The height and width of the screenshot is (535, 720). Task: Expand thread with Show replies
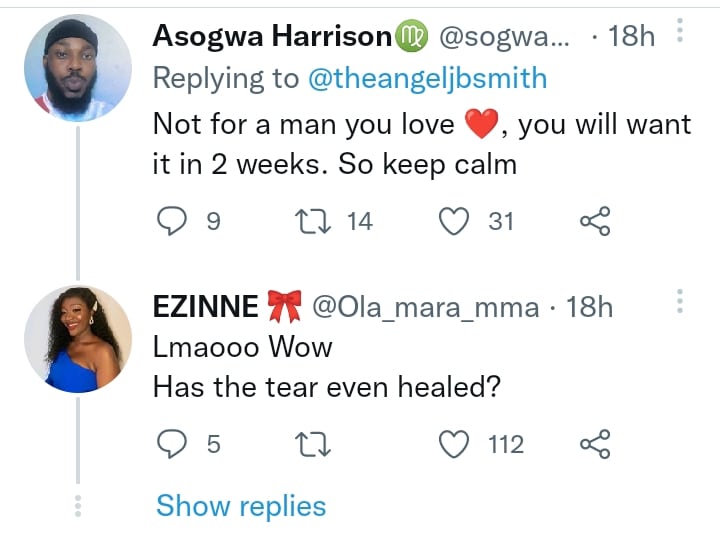point(241,506)
